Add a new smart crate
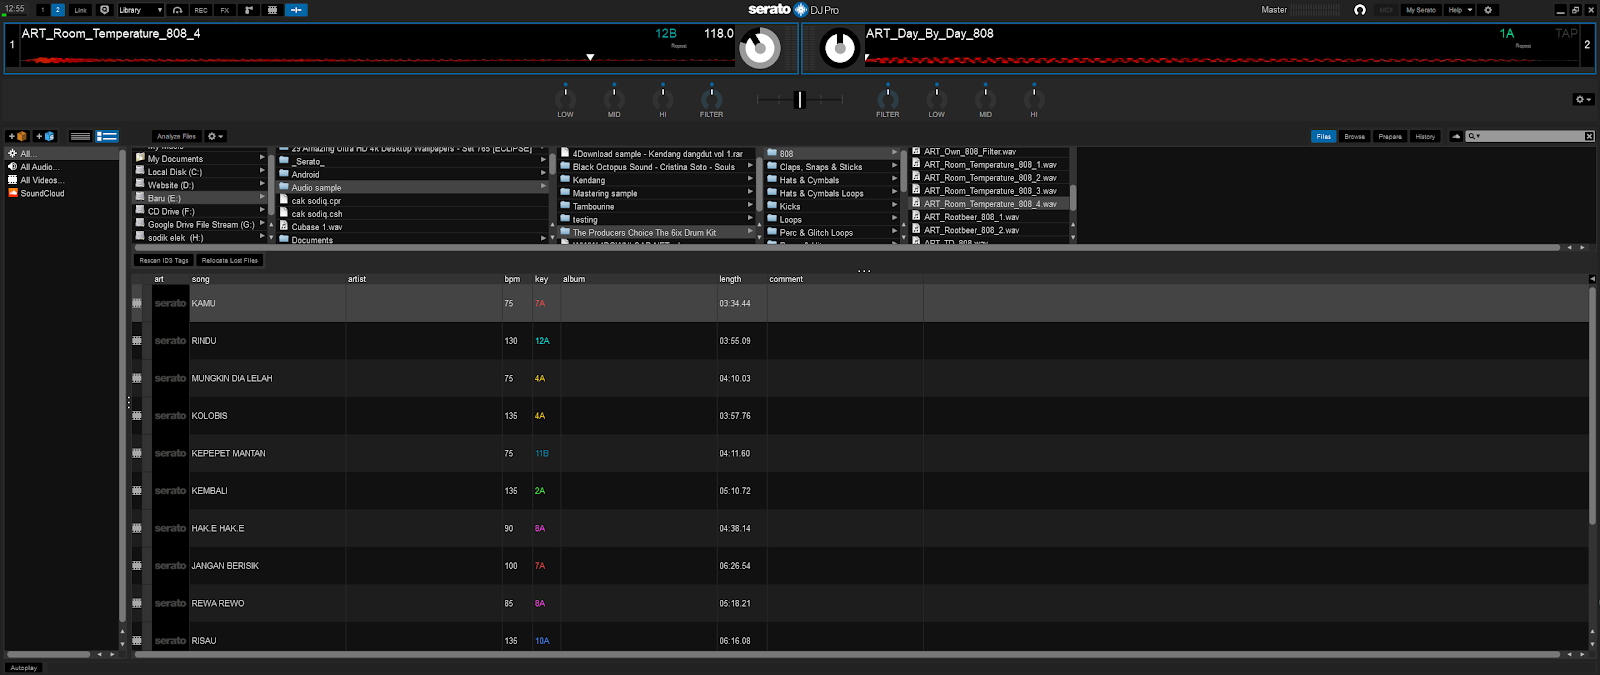1600x675 pixels. click(x=45, y=136)
